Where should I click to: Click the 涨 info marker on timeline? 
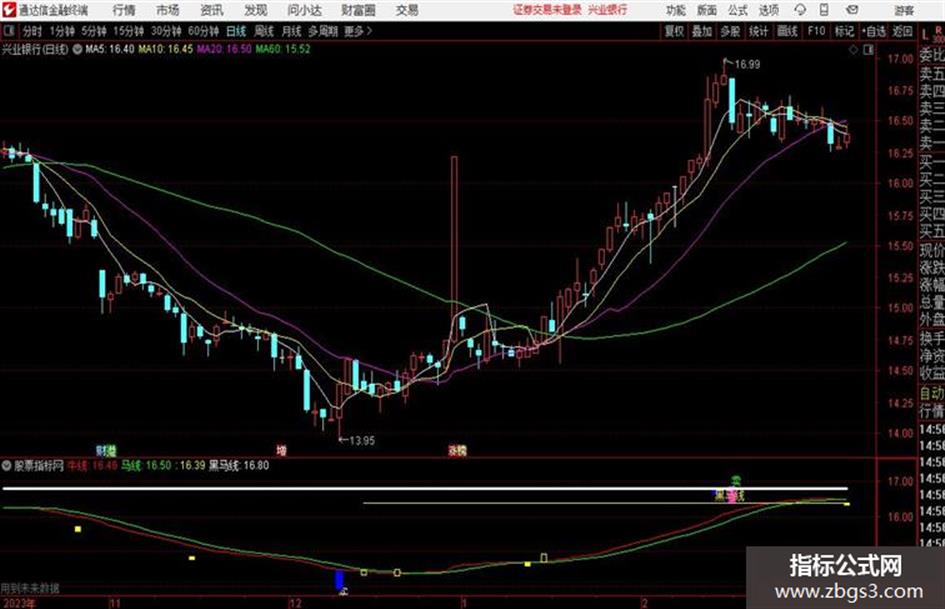point(453,450)
